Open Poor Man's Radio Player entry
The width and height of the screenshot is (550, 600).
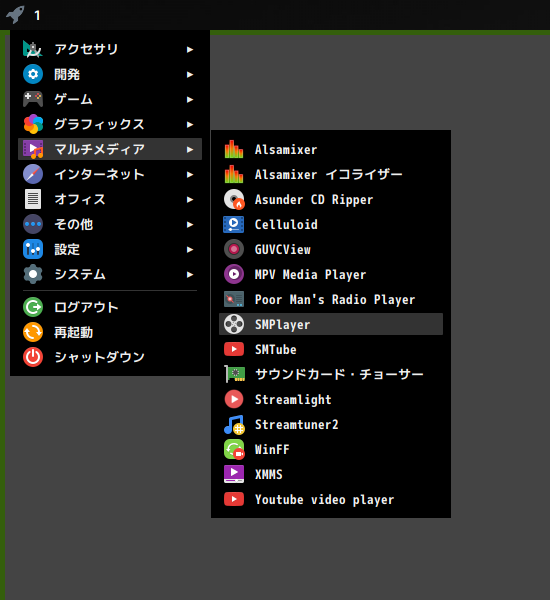(x=331, y=299)
